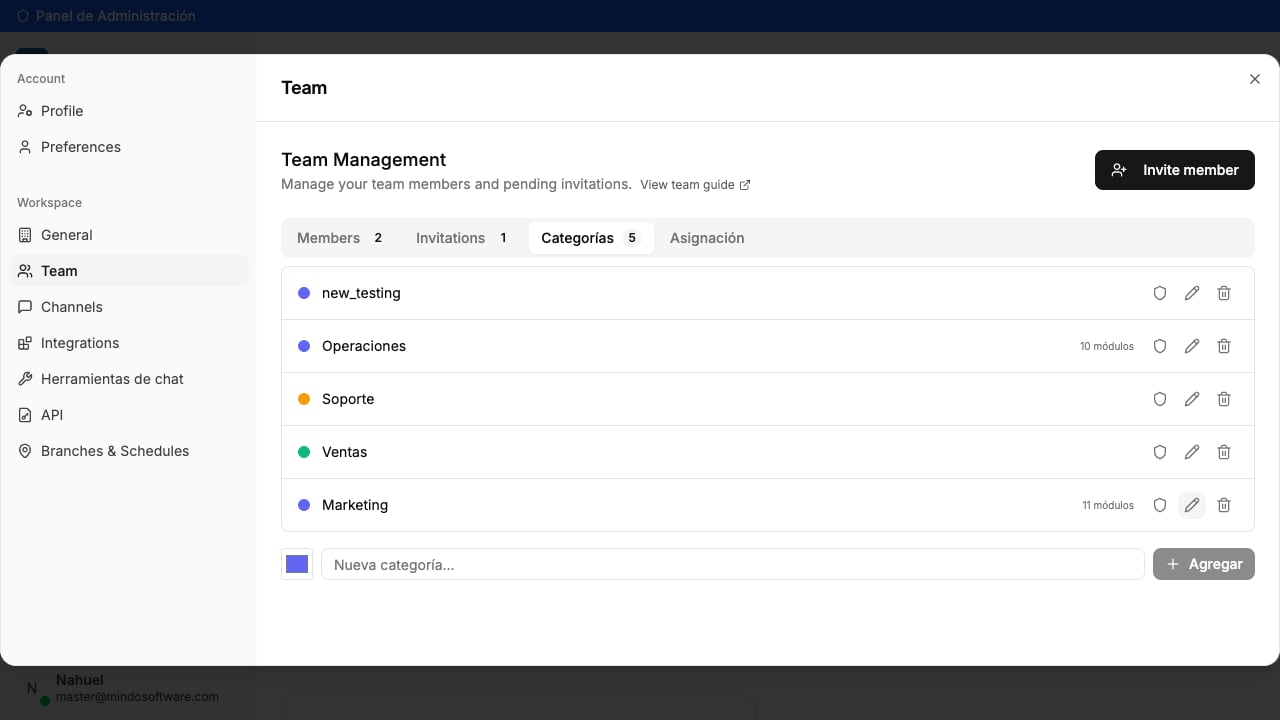Viewport: 1280px width, 720px height.
Task: Delete the Soporte category
Action: (1224, 399)
